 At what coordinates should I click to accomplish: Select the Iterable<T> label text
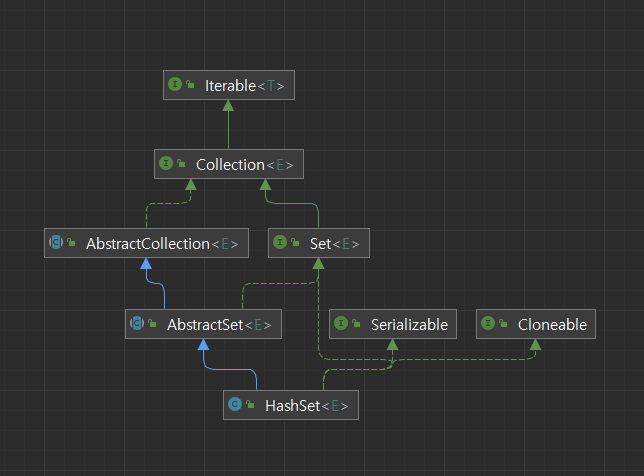[x=245, y=86]
